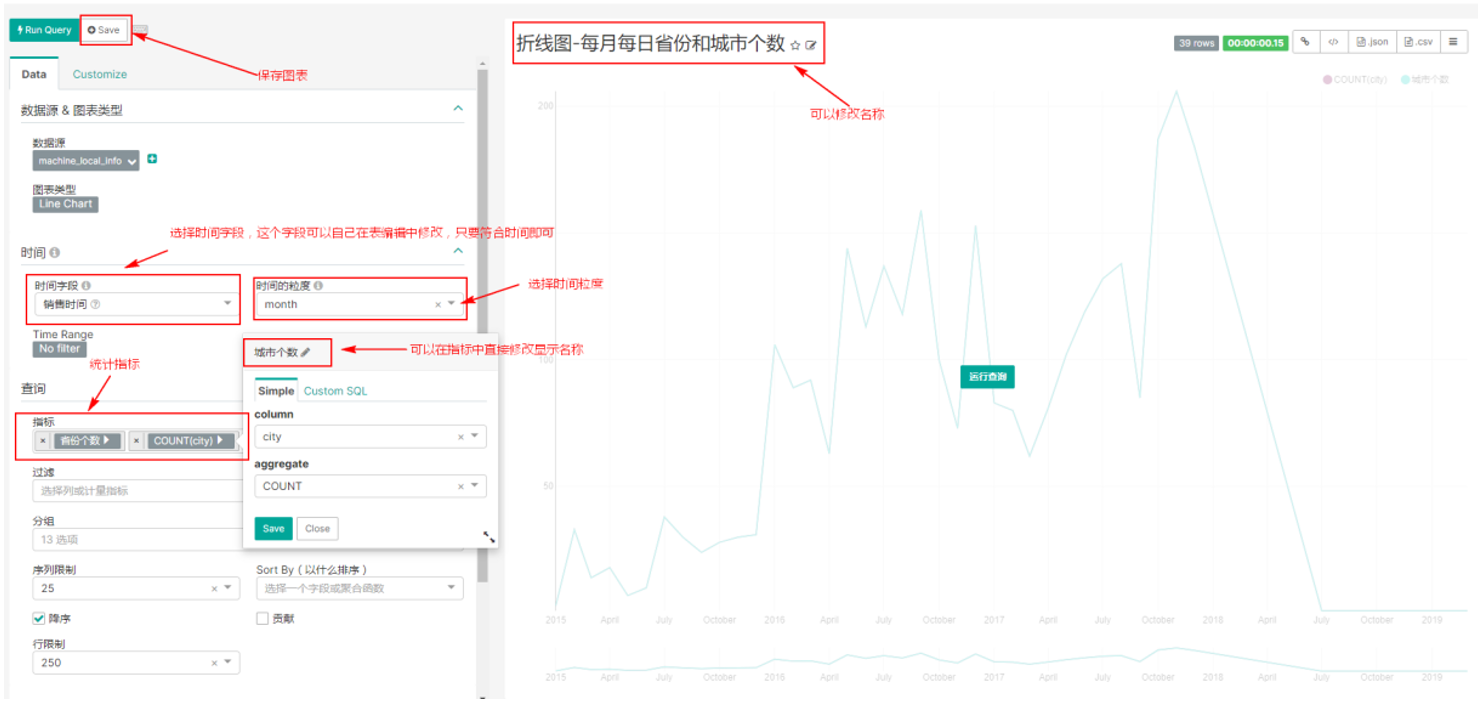Click the info icon beside 时间的粒度
Screen dimensions: 1478x703
318,286
